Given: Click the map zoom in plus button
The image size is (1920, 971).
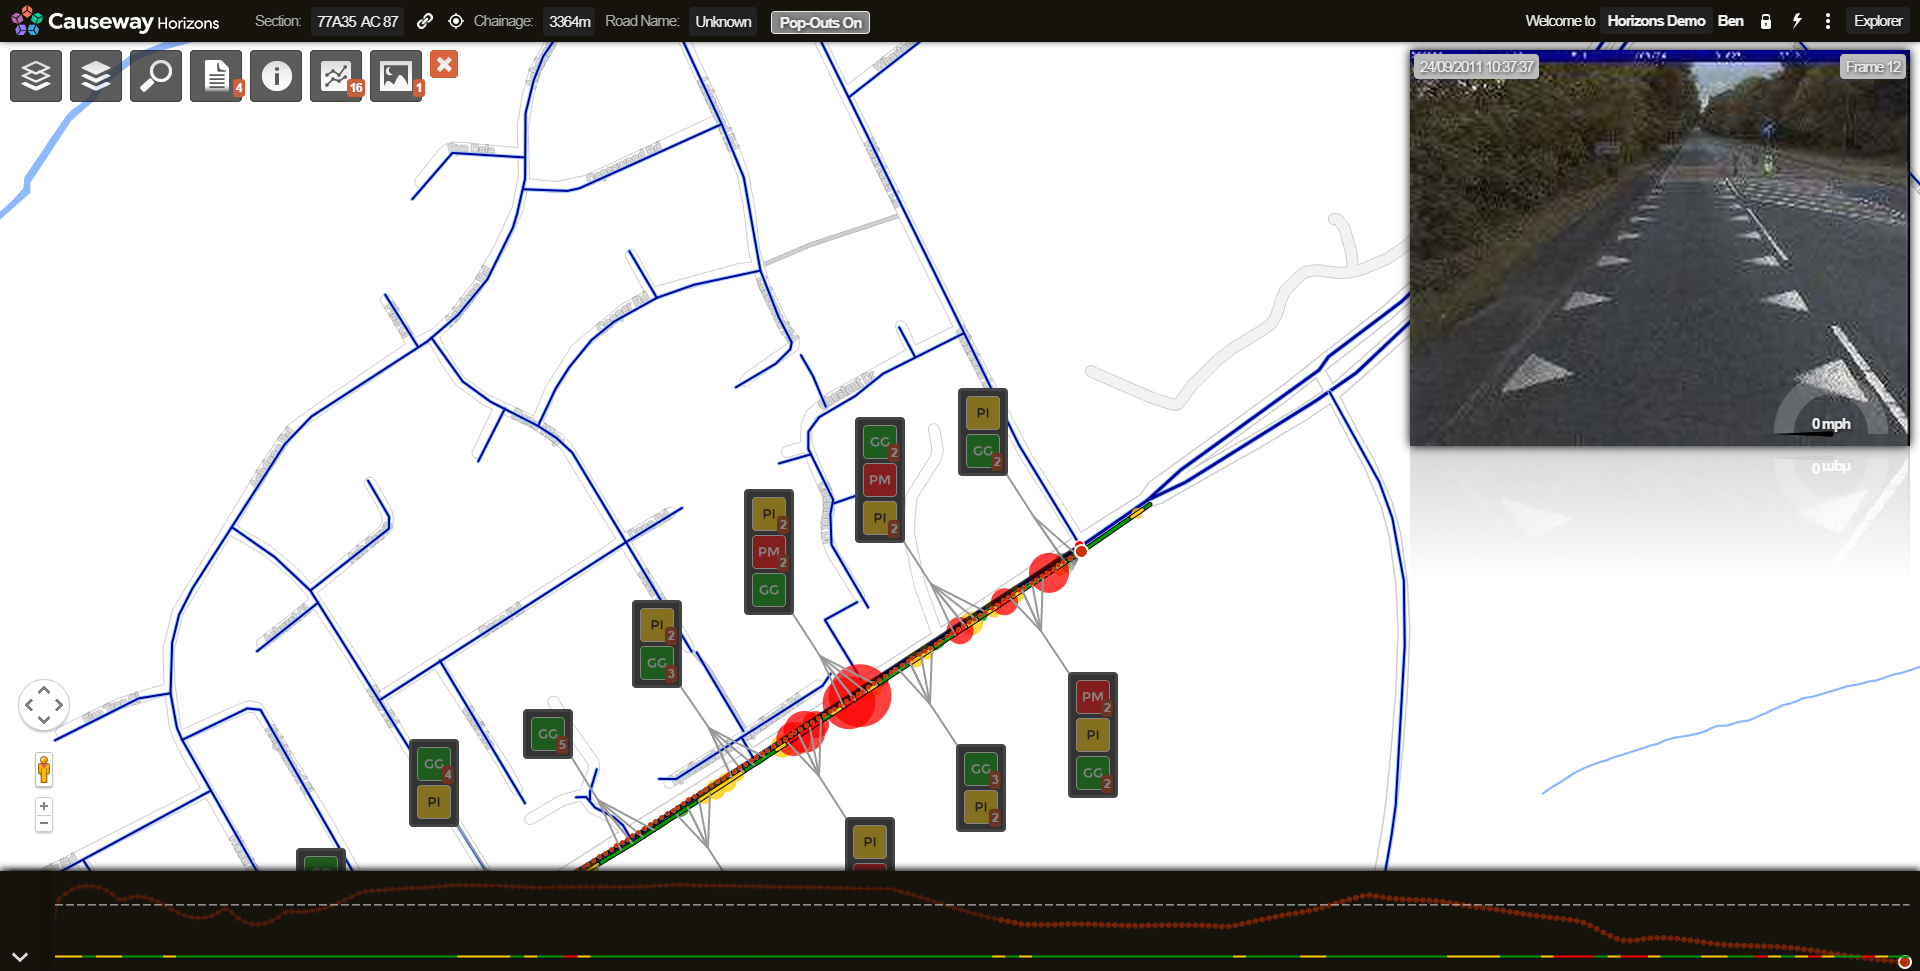Looking at the screenshot, I should coord(44,806).
